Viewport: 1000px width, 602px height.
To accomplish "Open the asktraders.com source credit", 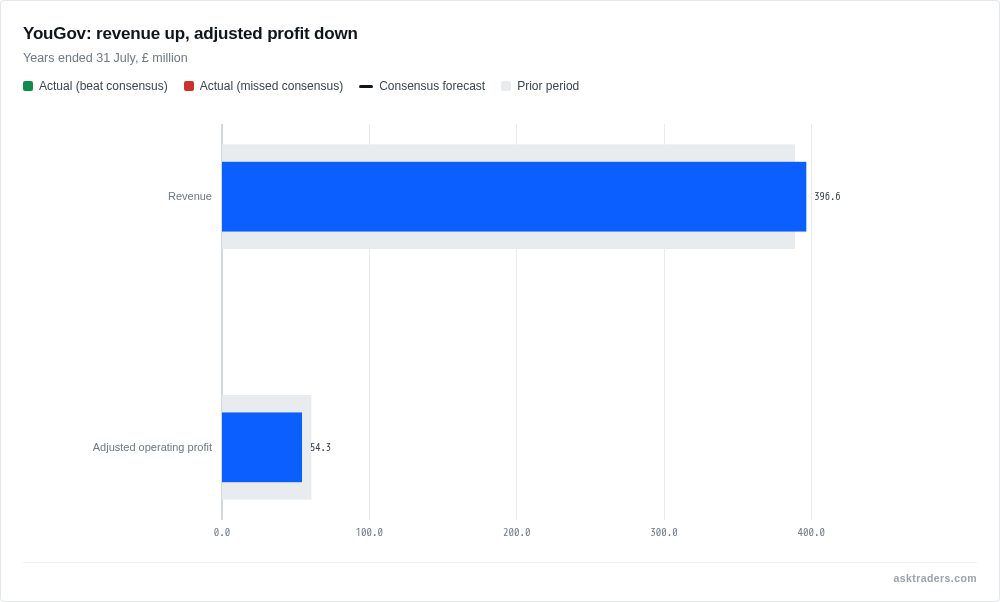I will [x=934, y=578].
